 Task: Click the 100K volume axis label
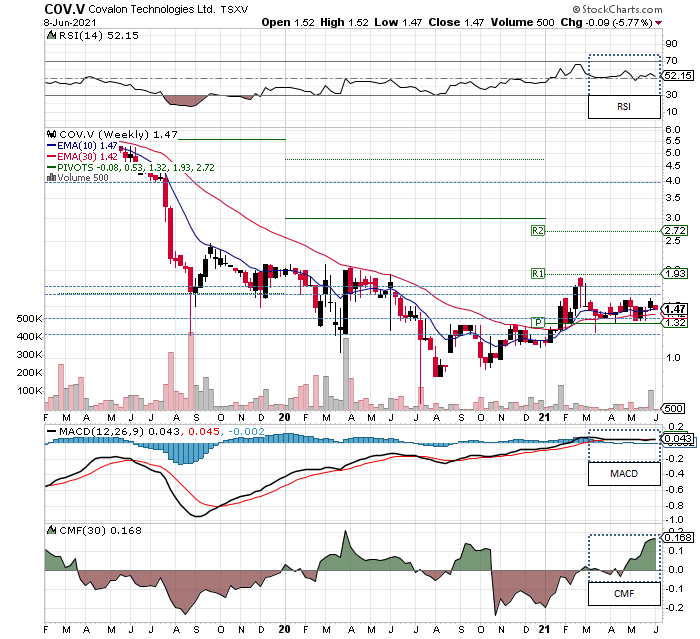pos(29,391)
